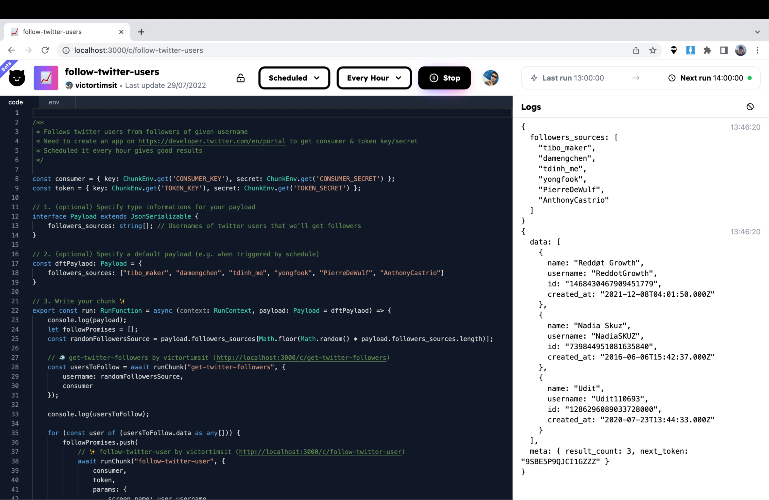
Task: Expand the tab search chevron
Action: [x=757, y=32]
